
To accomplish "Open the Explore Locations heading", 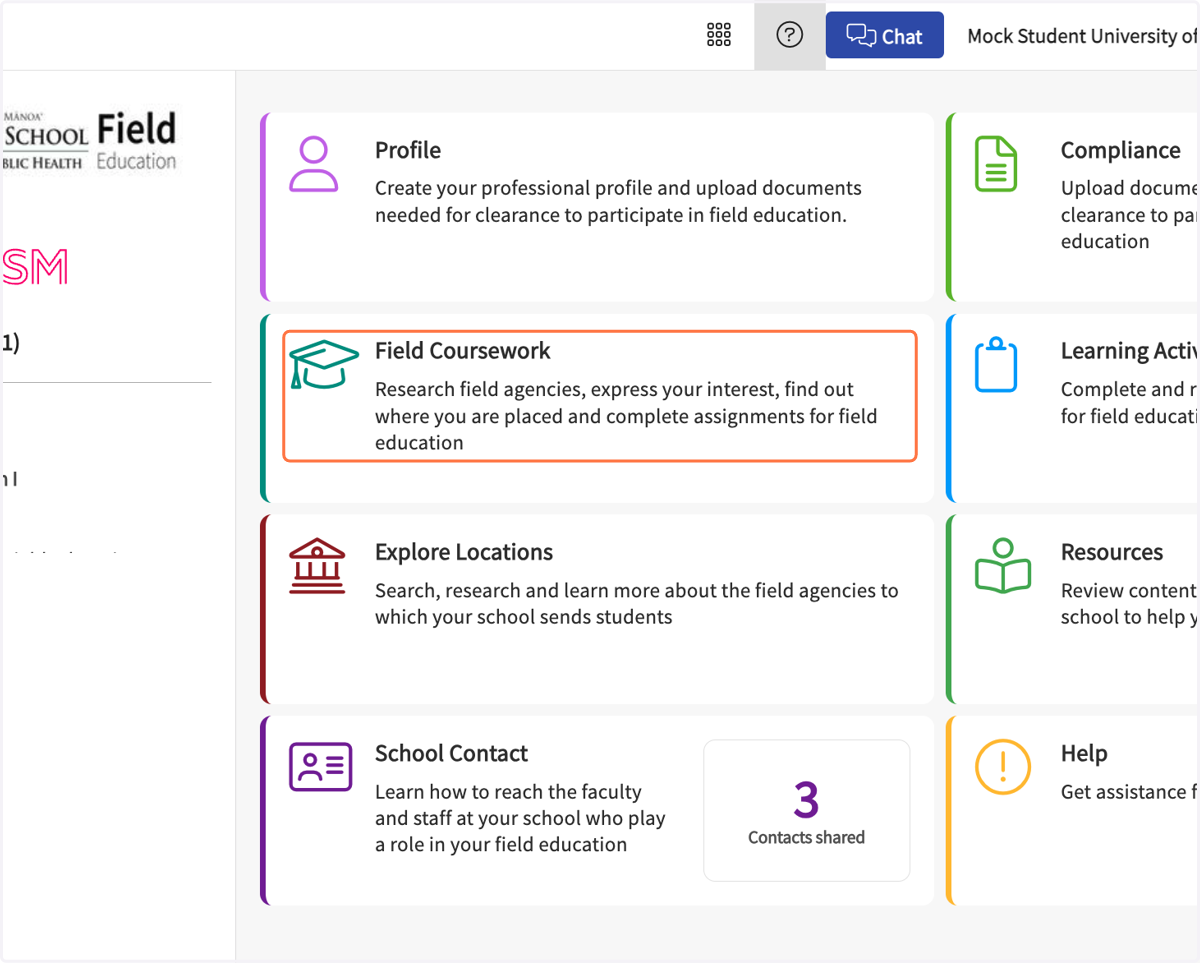I will 464,552.
